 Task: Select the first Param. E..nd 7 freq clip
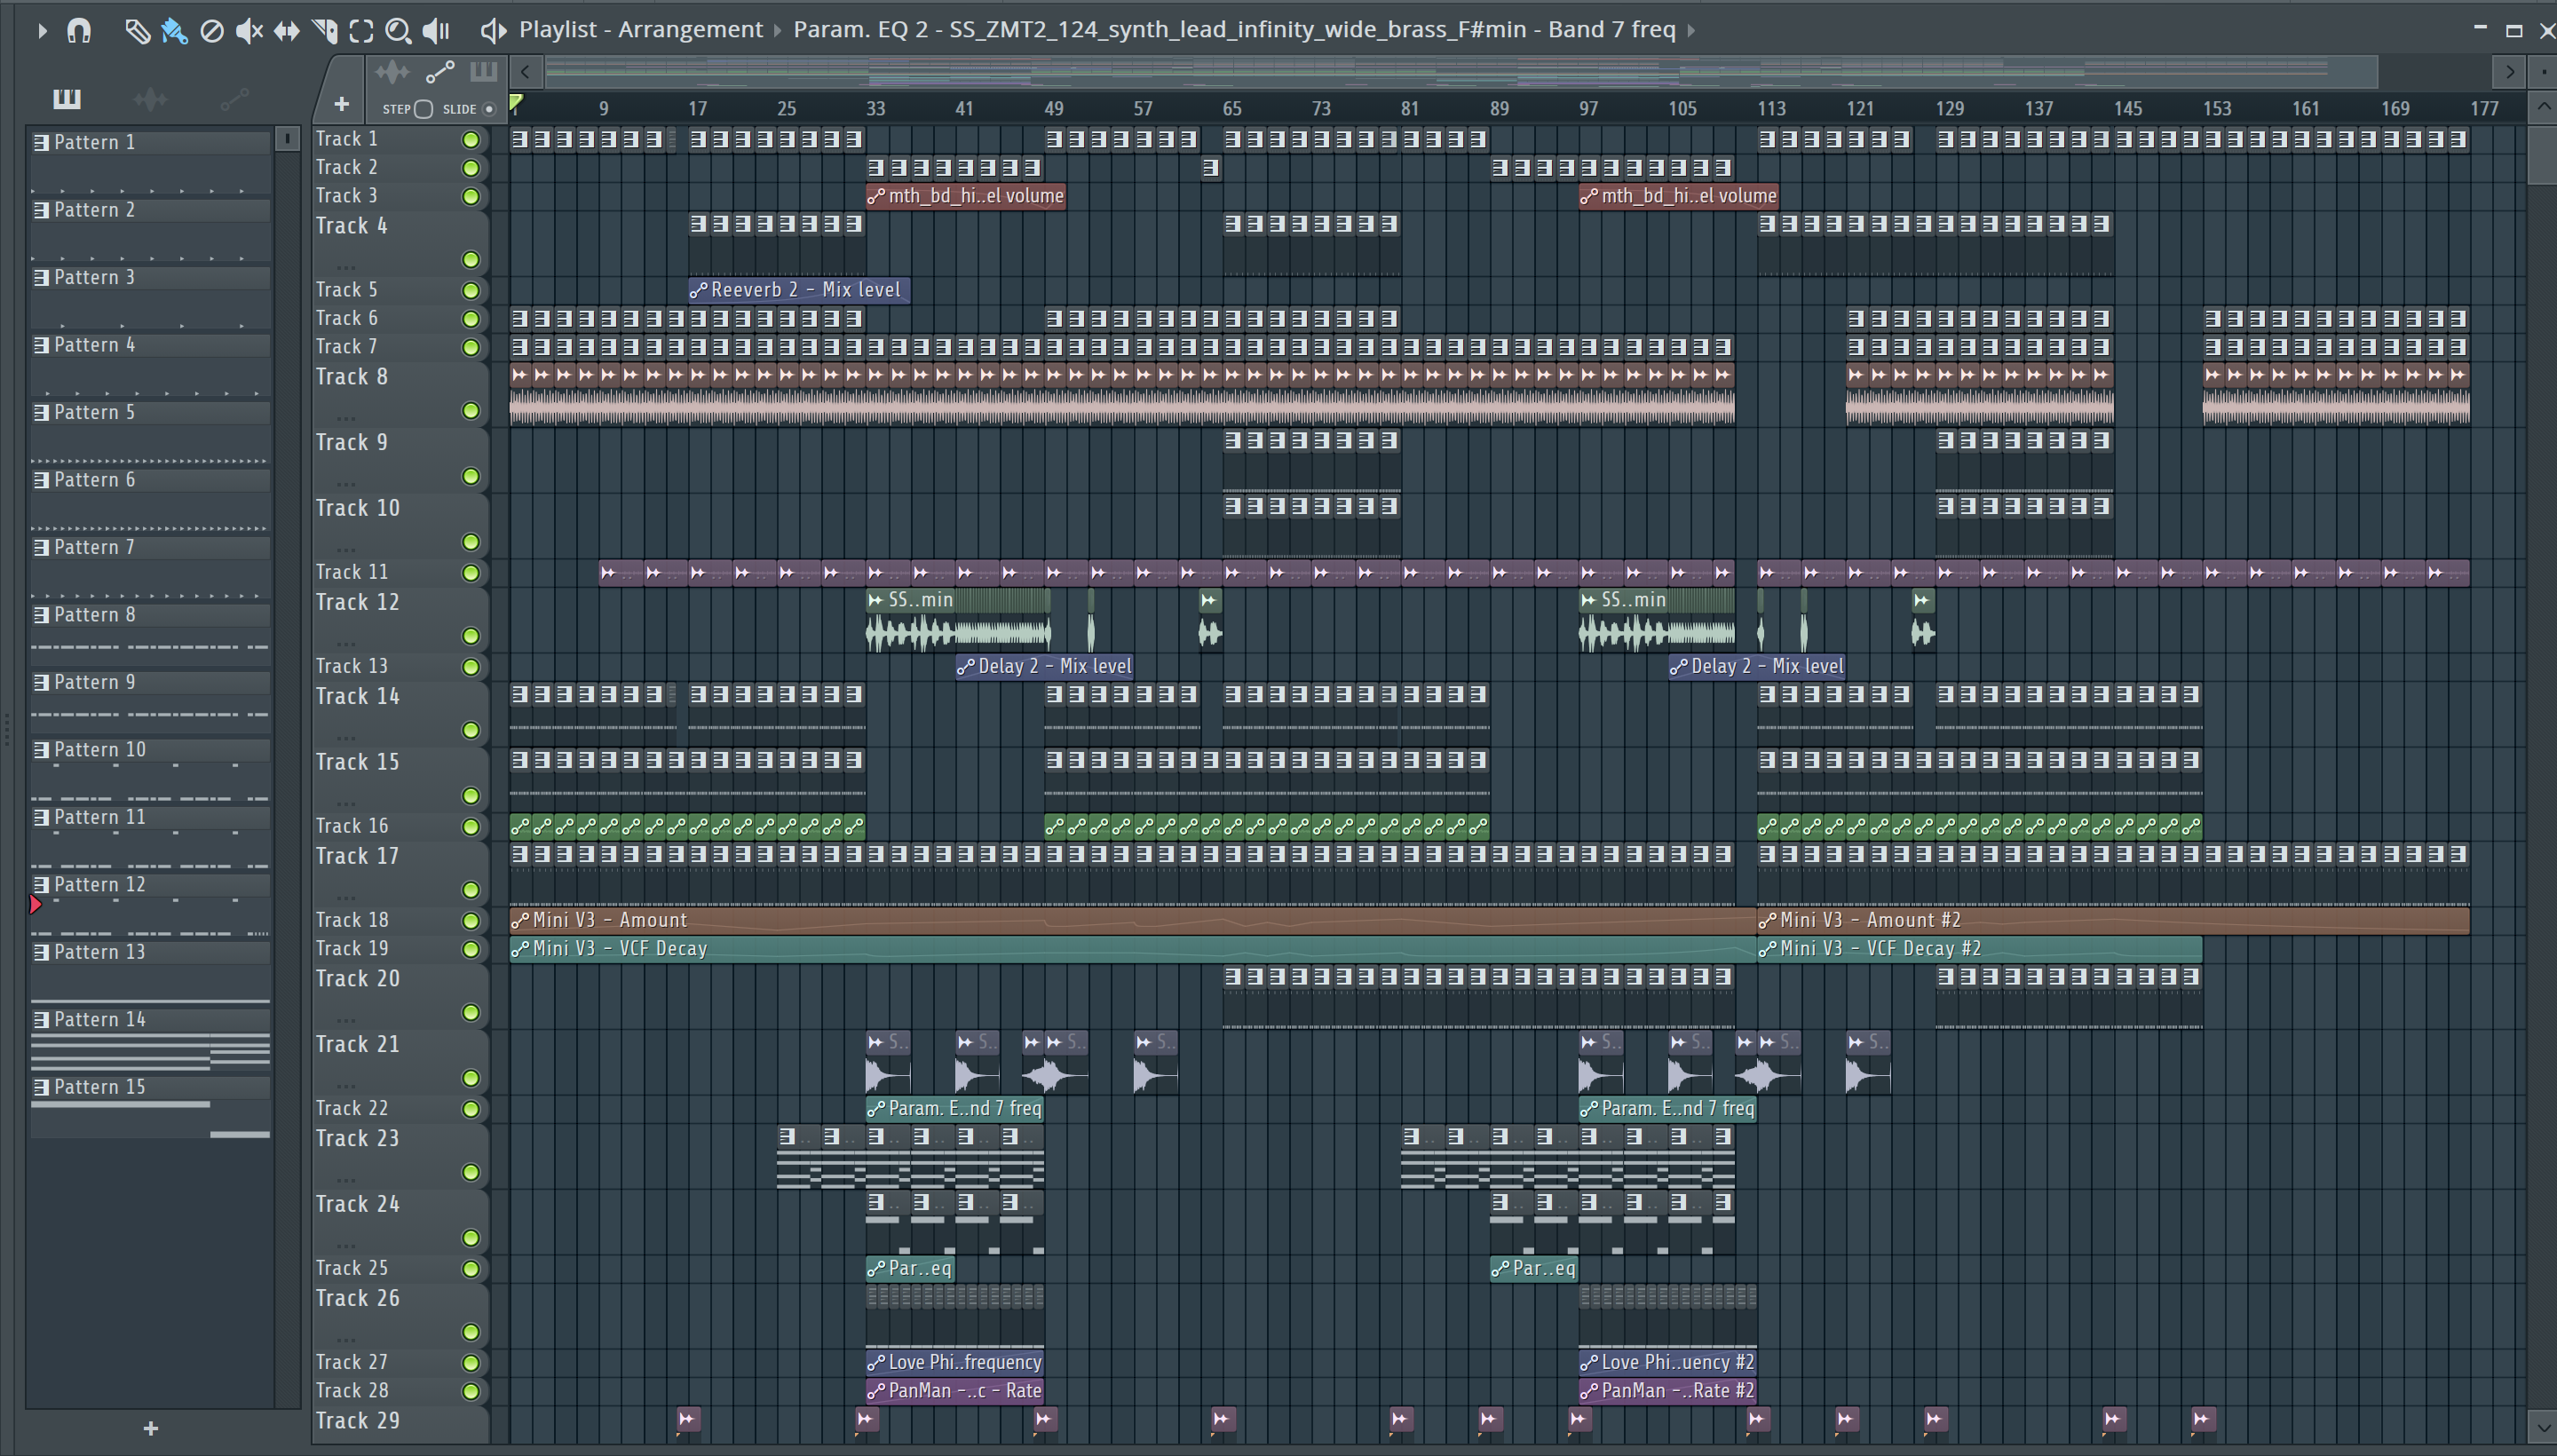[x=955, y=1108]
